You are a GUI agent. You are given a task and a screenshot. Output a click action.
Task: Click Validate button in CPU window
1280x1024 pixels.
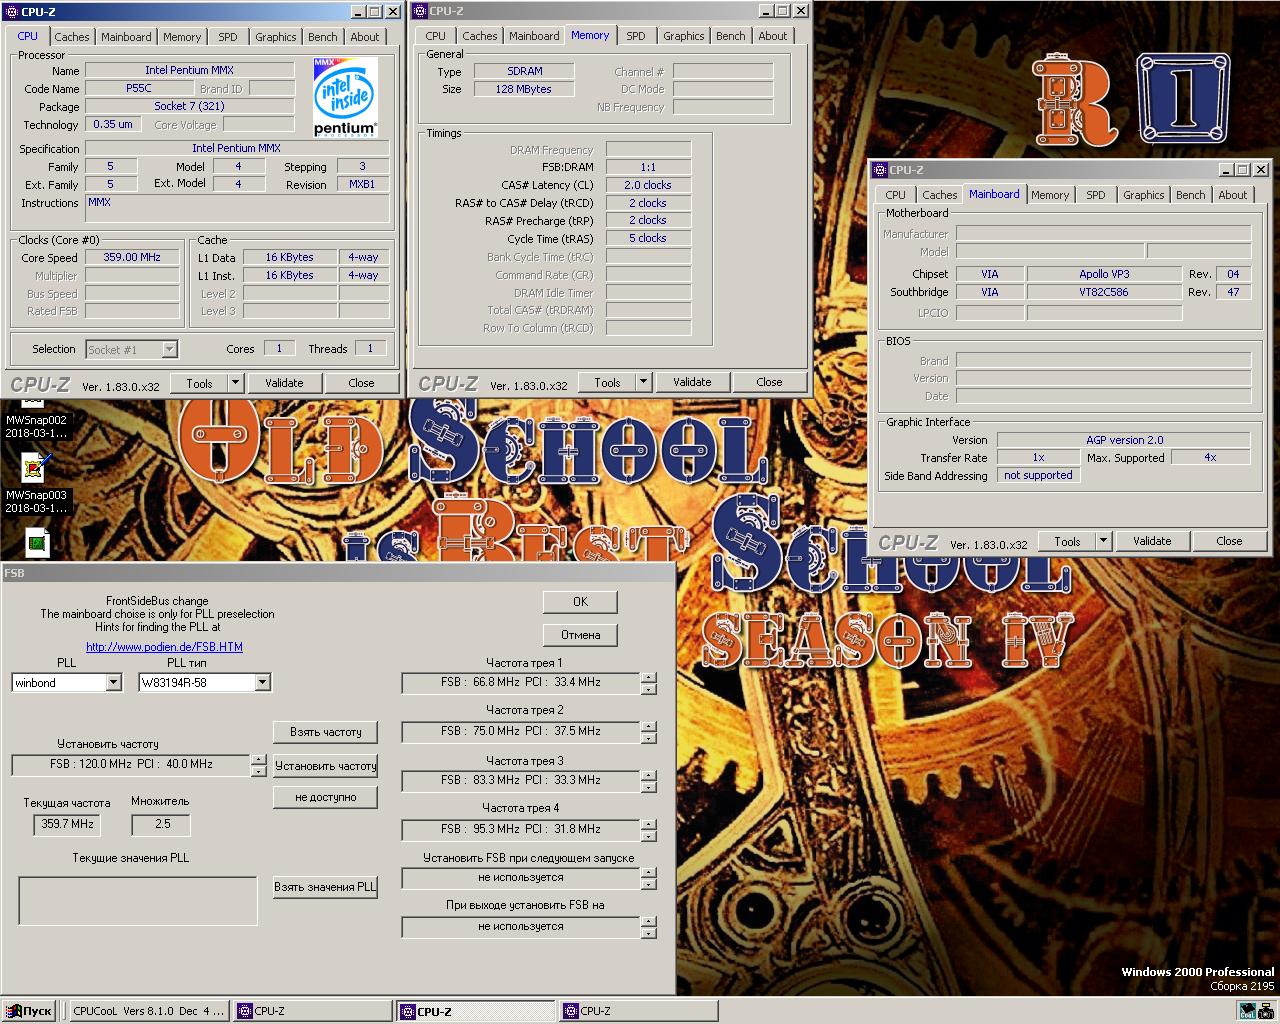point(284,383)
